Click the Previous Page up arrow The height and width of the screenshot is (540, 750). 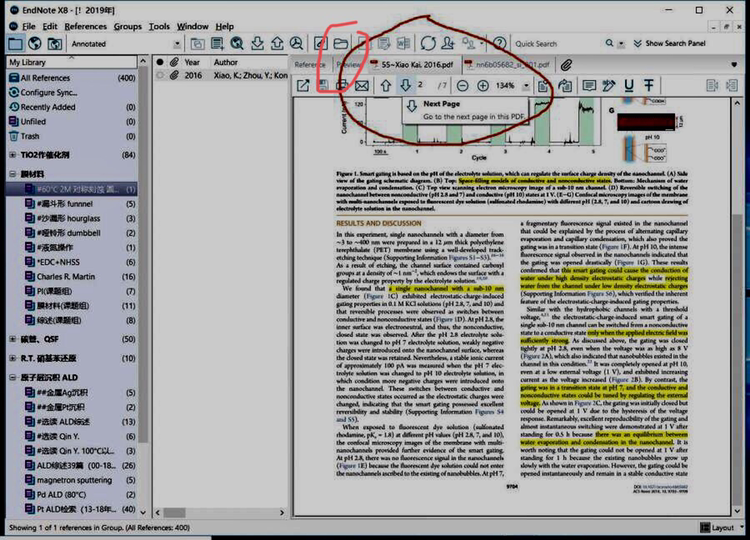[384, 86]
